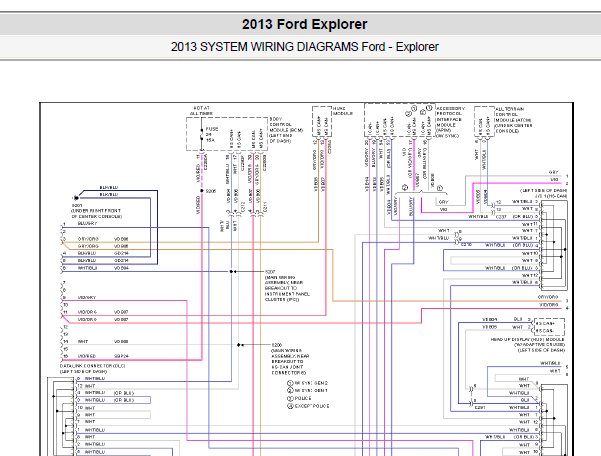Click the S205 splice label
601x456 pixels.
(x=211, y=191)
